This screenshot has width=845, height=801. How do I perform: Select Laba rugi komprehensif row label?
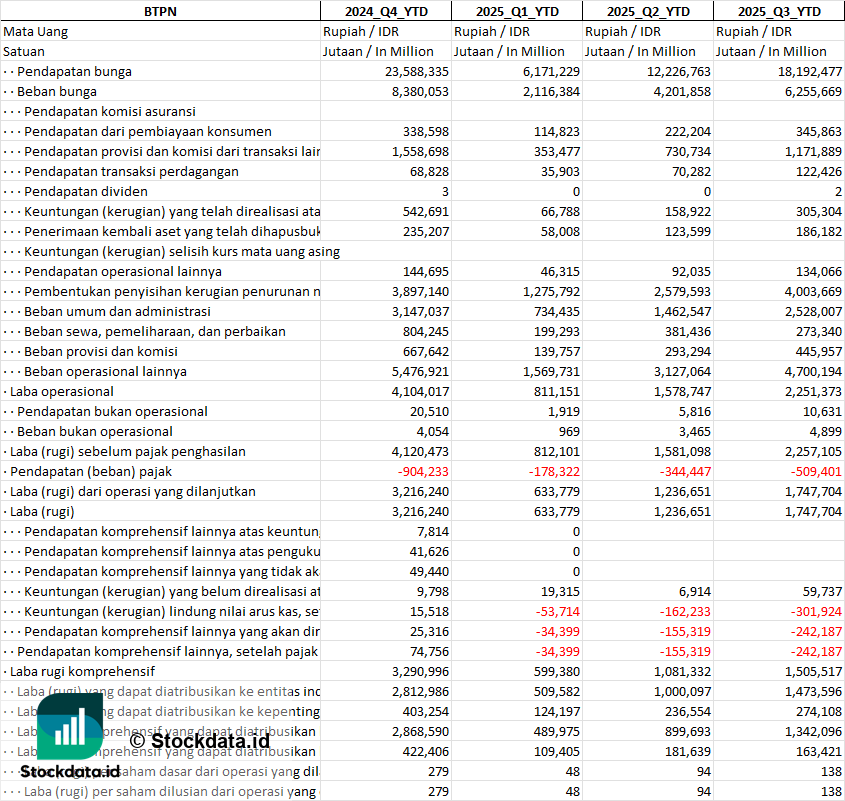(x=82, y=671)
